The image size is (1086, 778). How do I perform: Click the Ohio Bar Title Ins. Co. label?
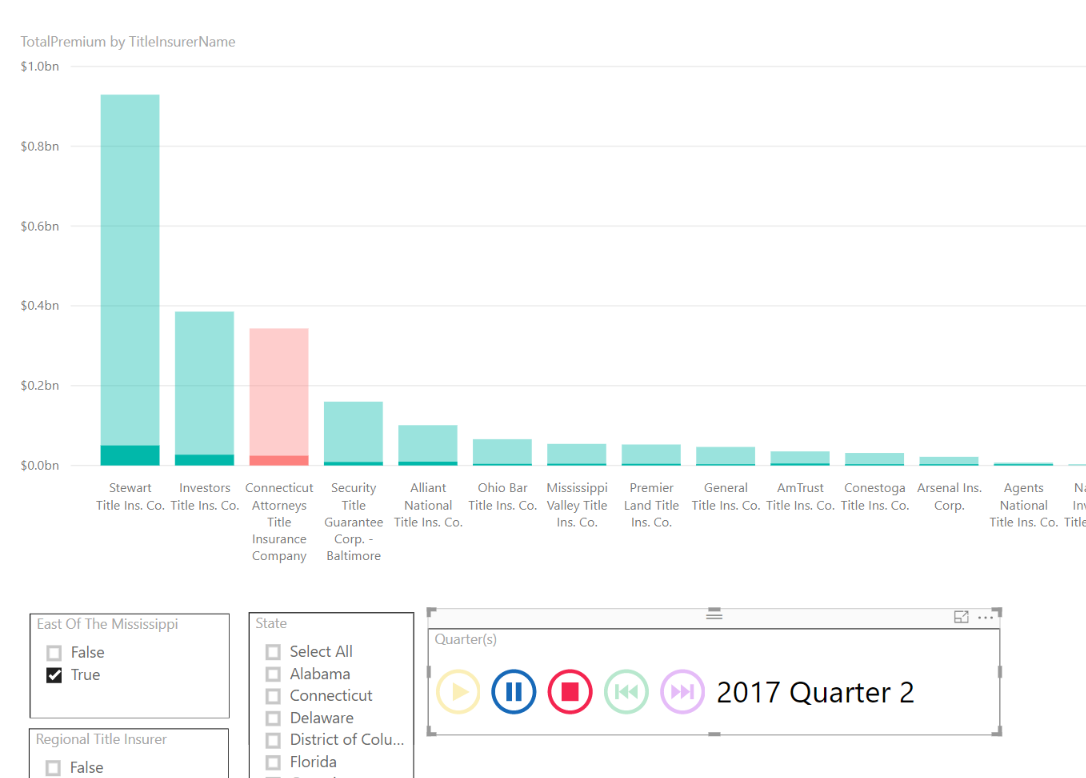[x=502, y=497]
